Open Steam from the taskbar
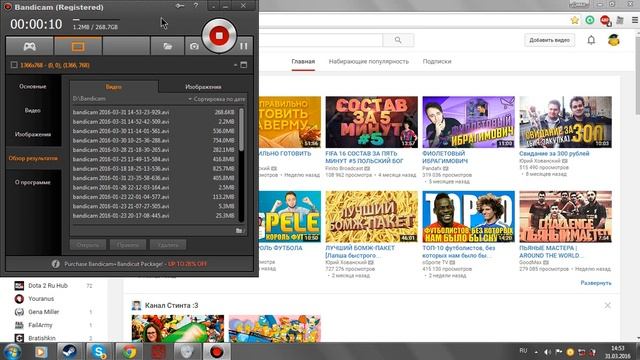This screenshot has height=360, width=640. coord(69,351)
